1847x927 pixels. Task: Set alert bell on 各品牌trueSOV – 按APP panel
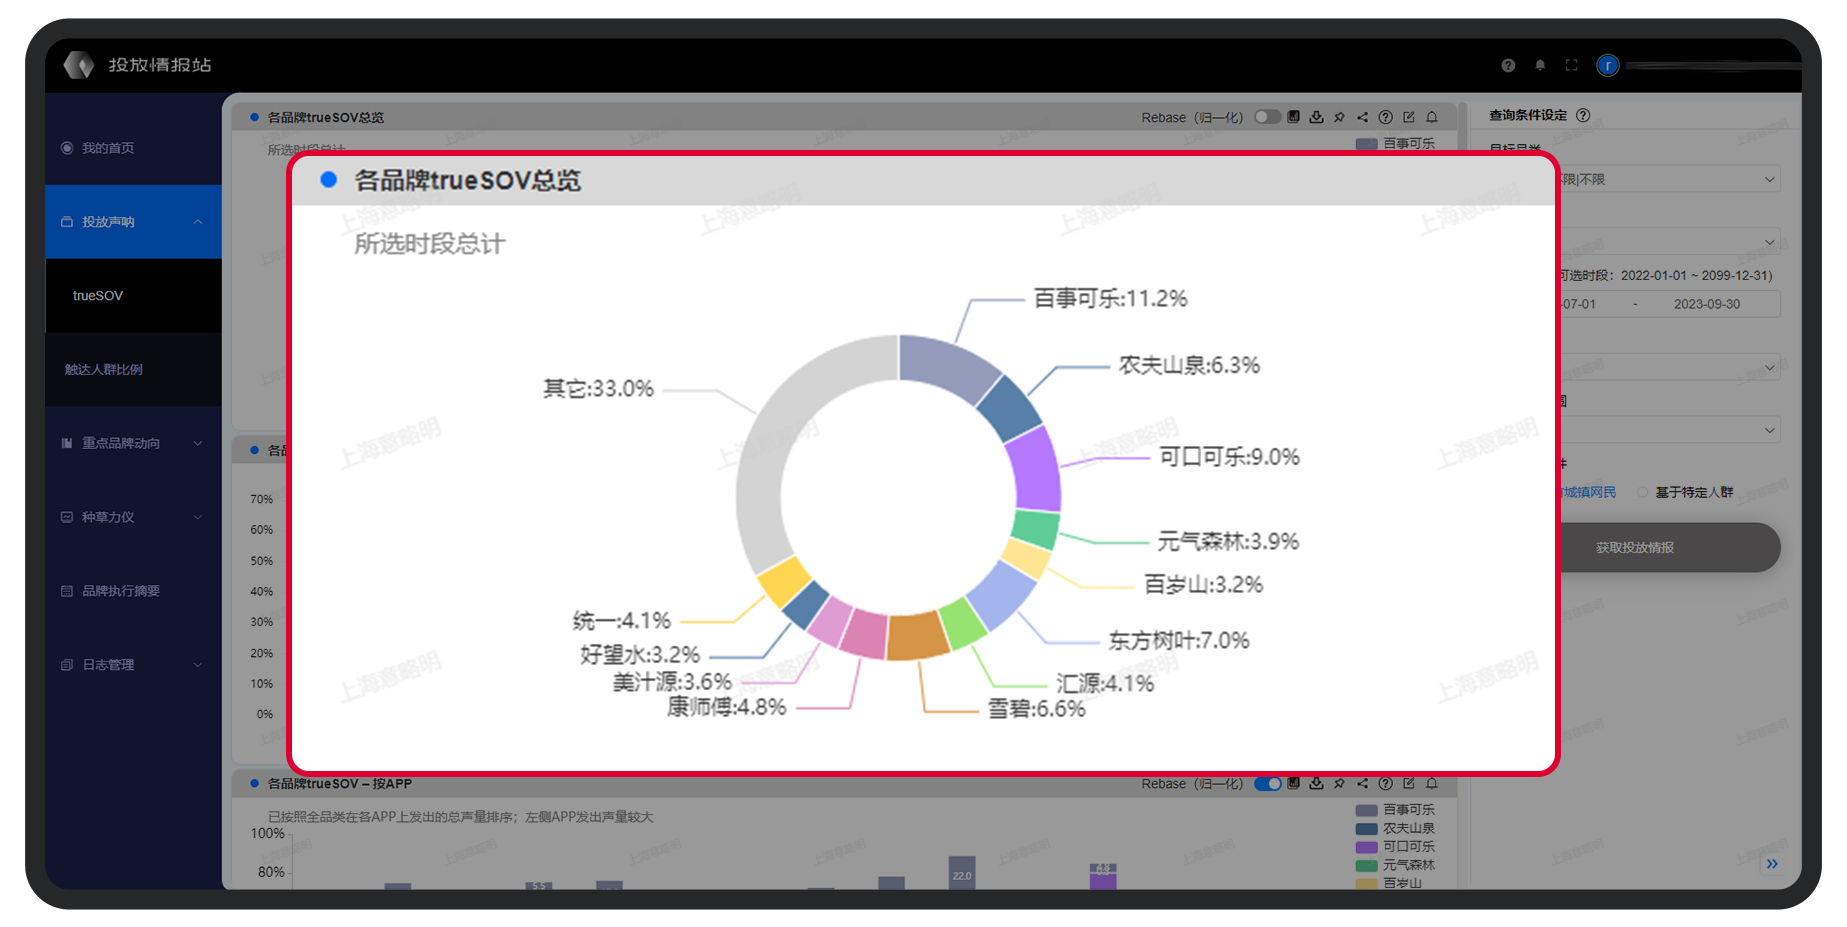click(1431, 783)
